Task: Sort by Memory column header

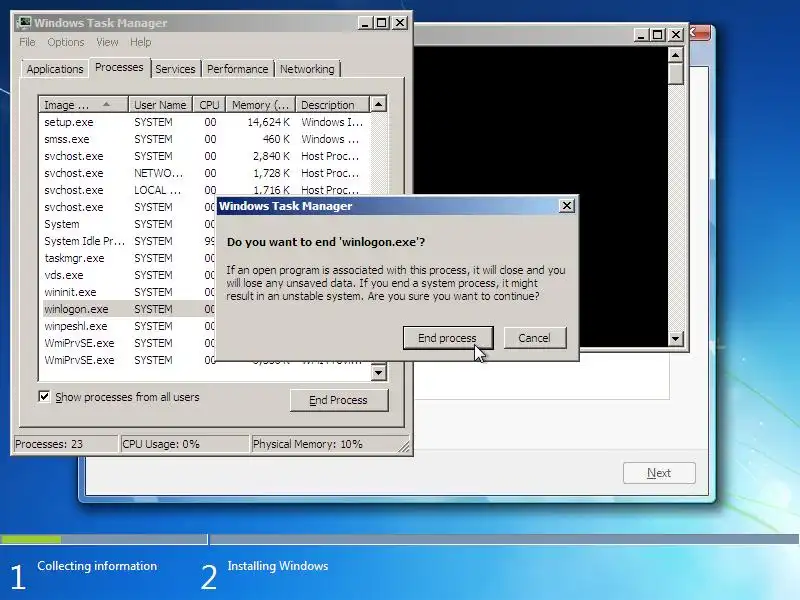Action: pos(261,105)
